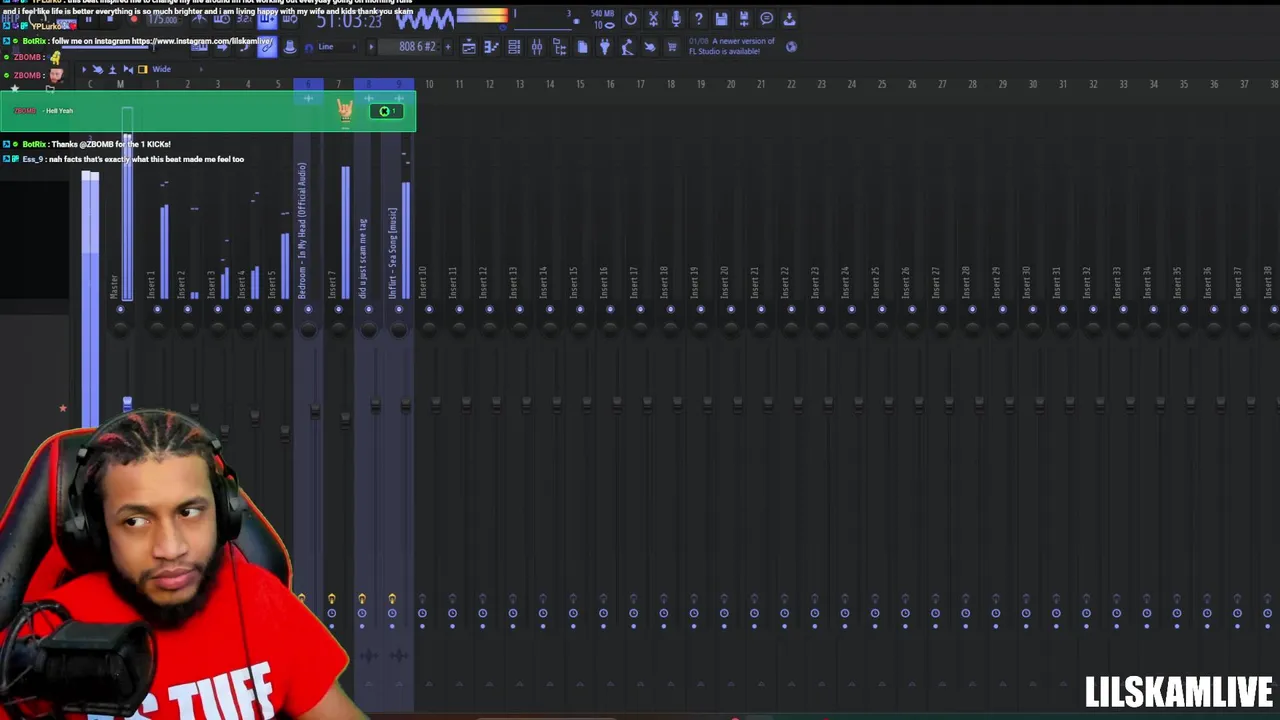Click the Insert 10 volume fader handle
This screenshot has width=1280, height=720.
[x=436, y=404]
